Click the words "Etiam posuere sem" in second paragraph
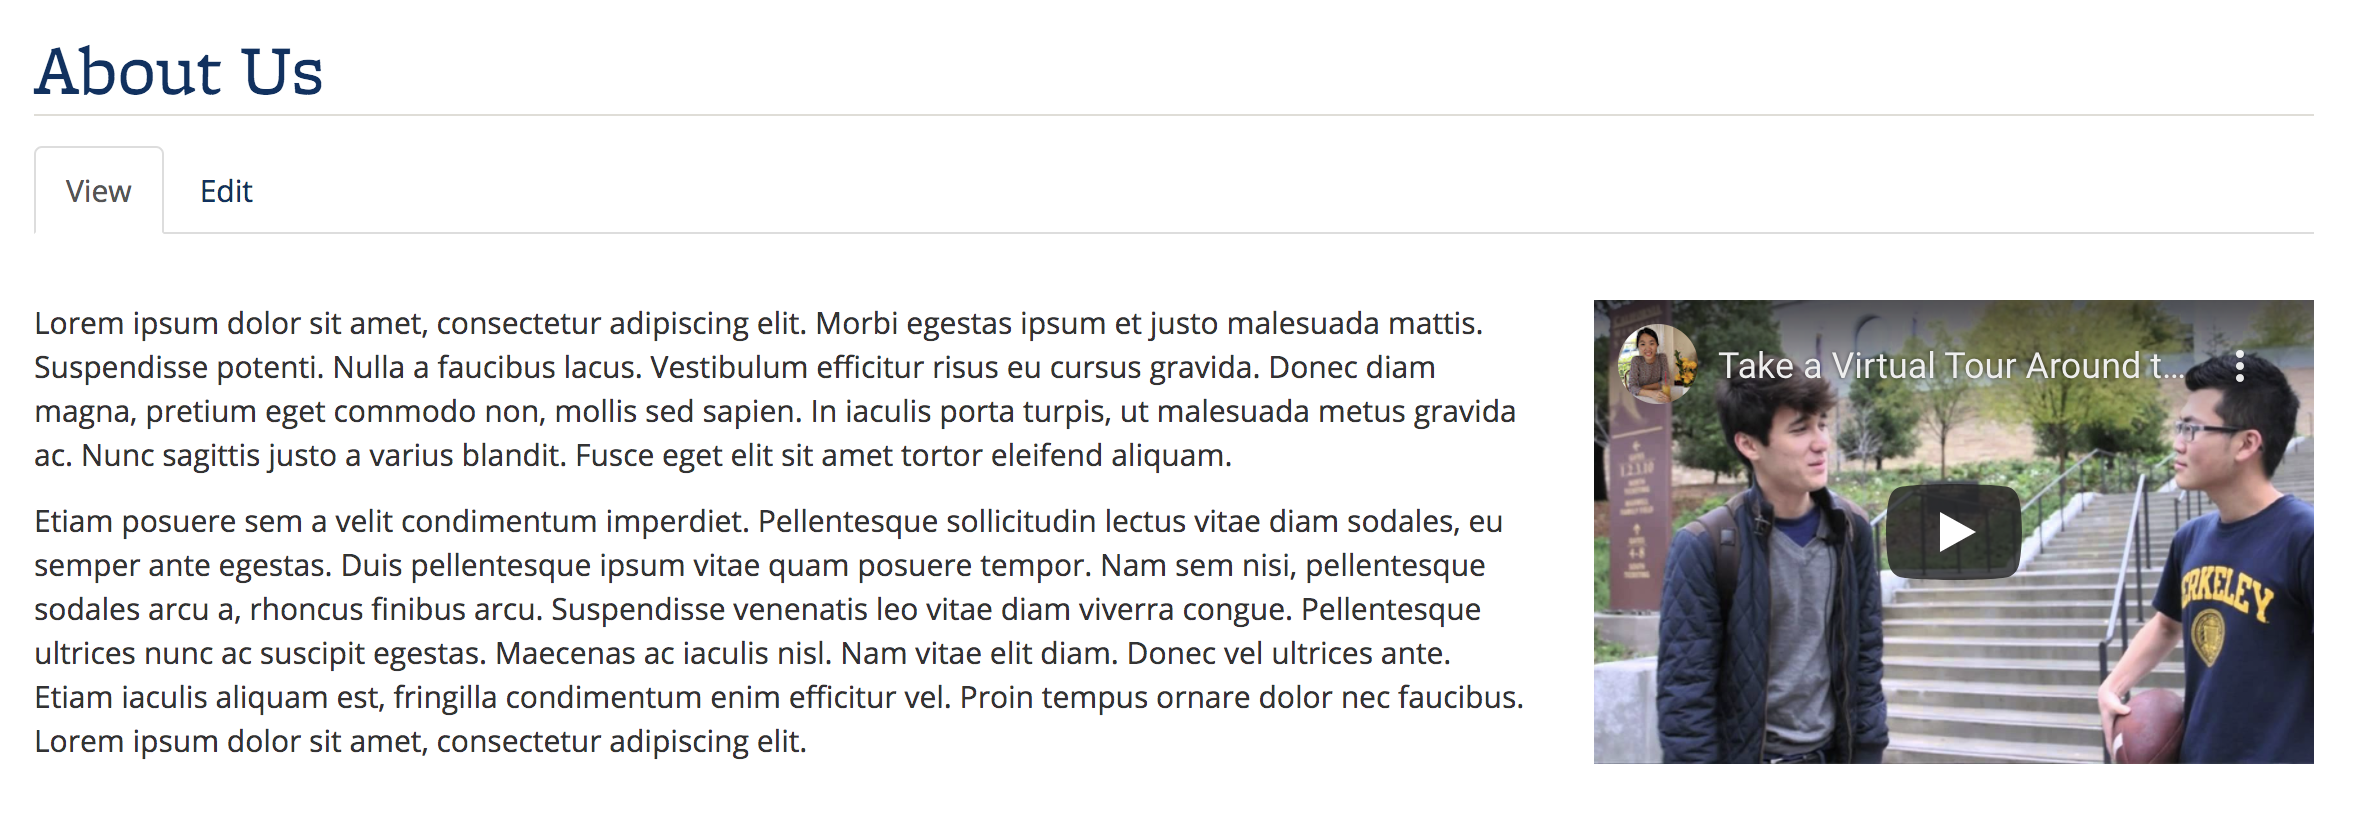This screenshot has height=830, width=2356. (168, 522)
